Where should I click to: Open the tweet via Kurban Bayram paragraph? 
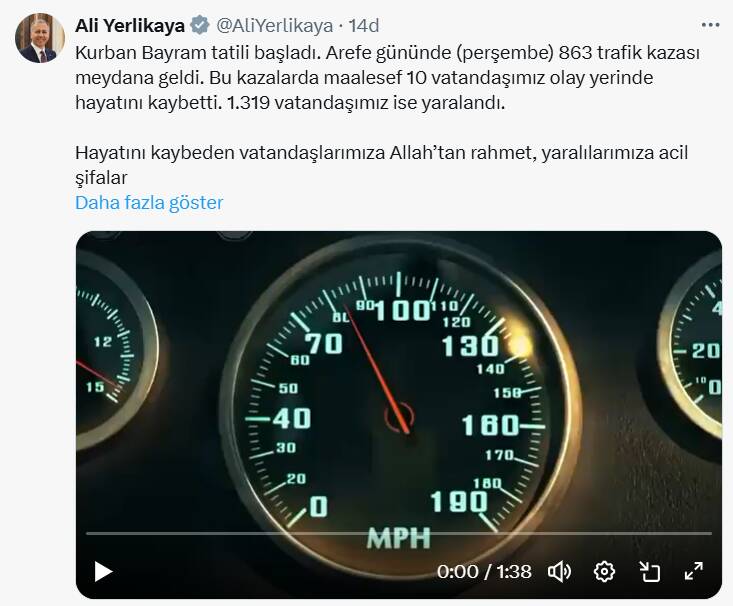click(387, 78)
